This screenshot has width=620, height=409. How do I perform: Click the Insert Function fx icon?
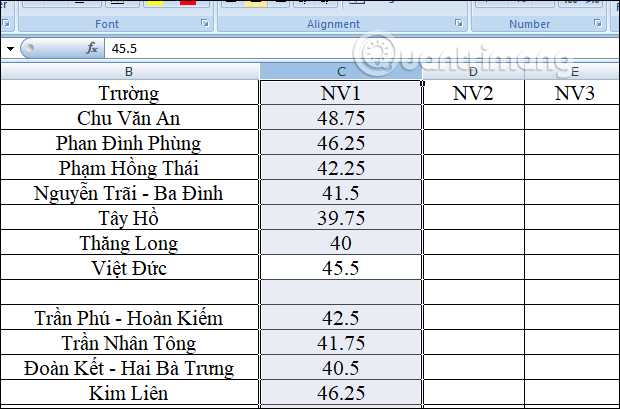coord(92,48)
